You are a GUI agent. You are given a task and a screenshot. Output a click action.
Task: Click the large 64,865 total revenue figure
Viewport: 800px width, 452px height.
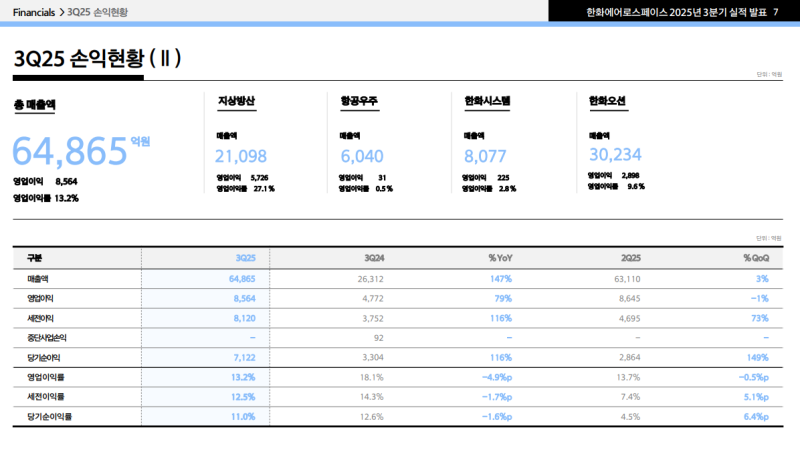(x=70, y=150)
